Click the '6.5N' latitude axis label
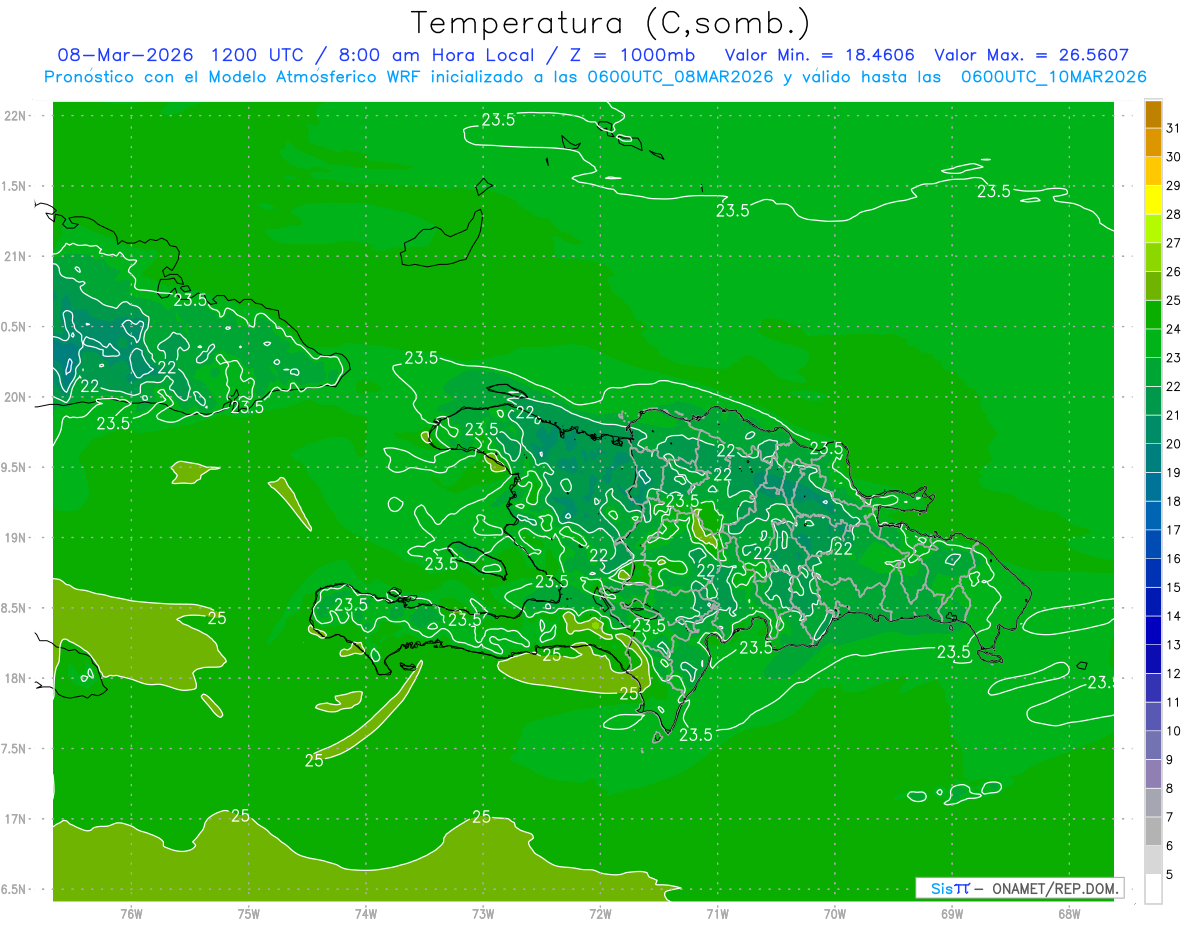This screenshot has width=1200, height=927. (x=15, y=889)
